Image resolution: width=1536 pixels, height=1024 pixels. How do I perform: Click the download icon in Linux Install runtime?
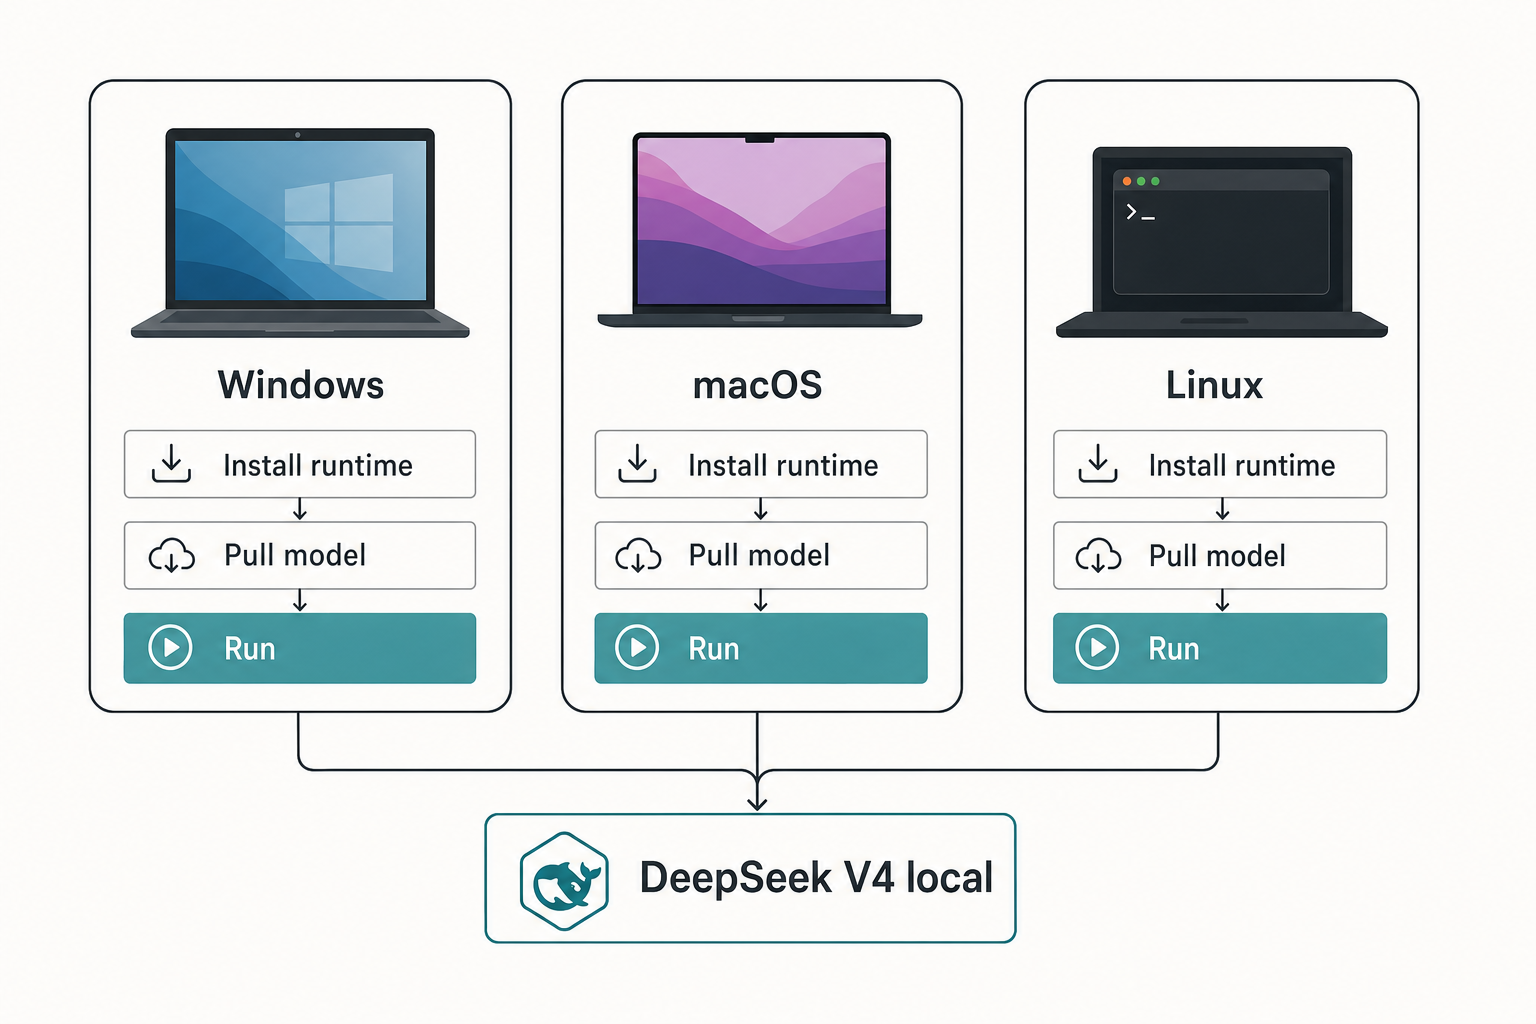click(1098, 464)
